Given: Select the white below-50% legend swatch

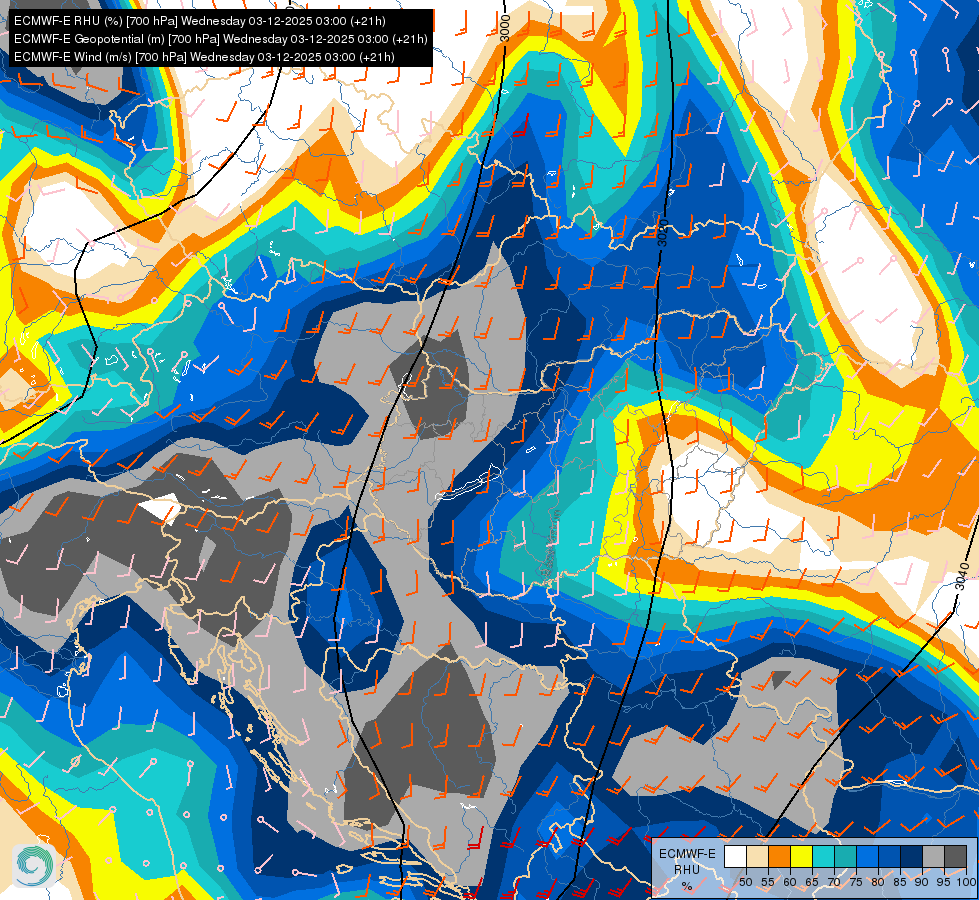Looking at the screenshot, I should [735, 856].
